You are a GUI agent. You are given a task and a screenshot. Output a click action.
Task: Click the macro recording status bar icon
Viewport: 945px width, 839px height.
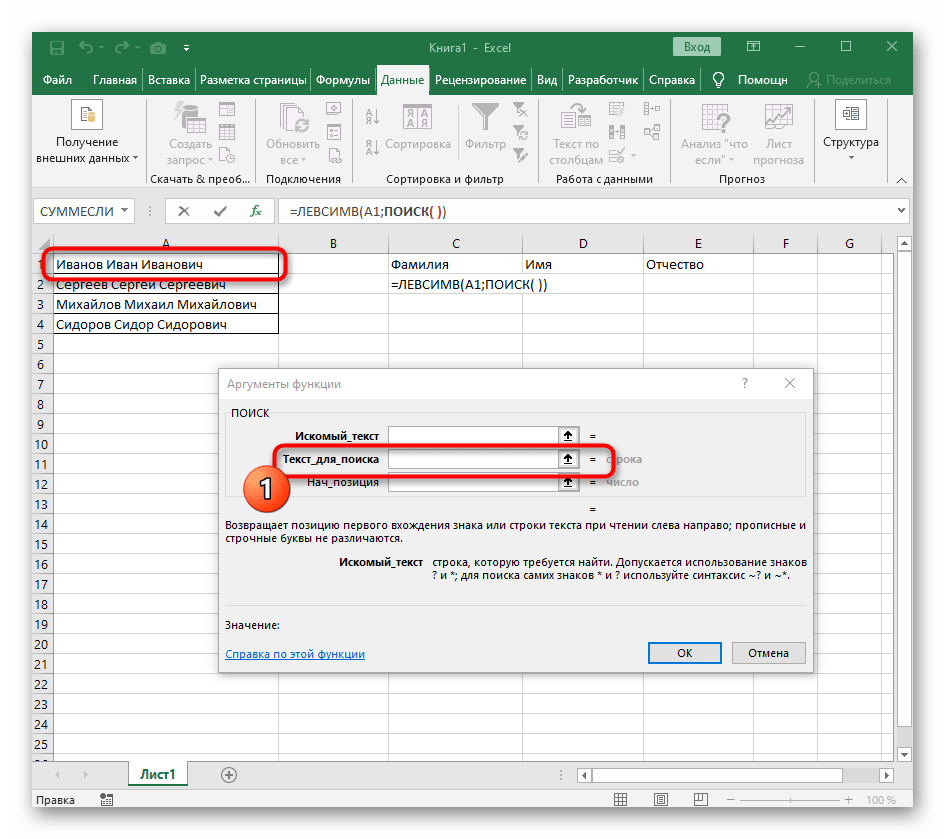107,800
